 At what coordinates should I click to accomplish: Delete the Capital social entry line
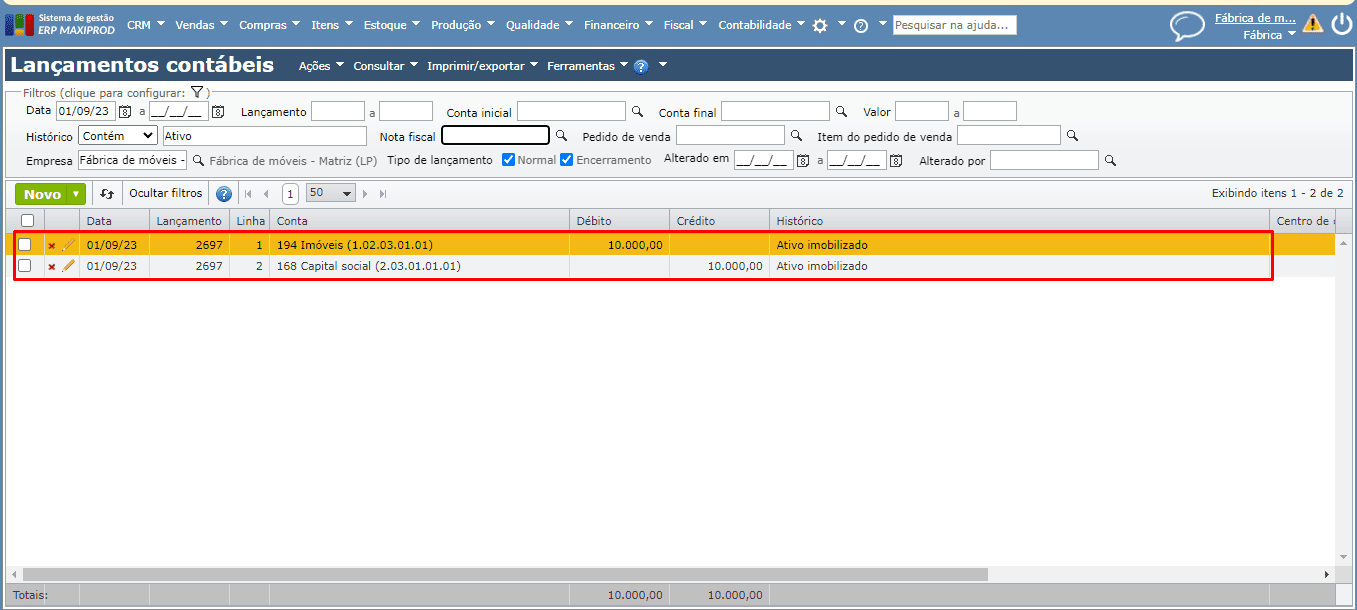[52, 267]
